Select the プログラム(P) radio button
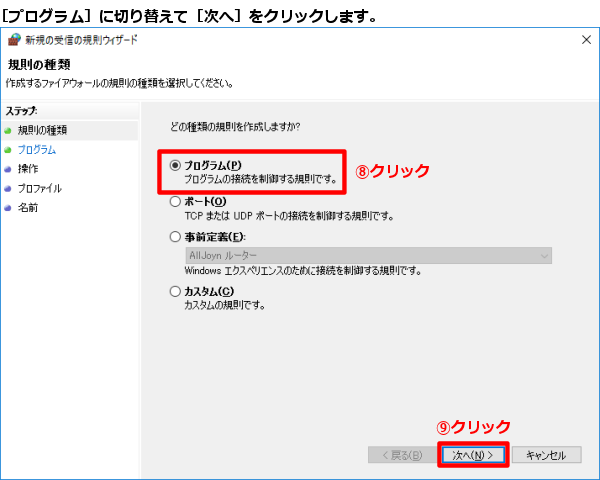Viewport: 600px width, 480px height. pos(176,164)
